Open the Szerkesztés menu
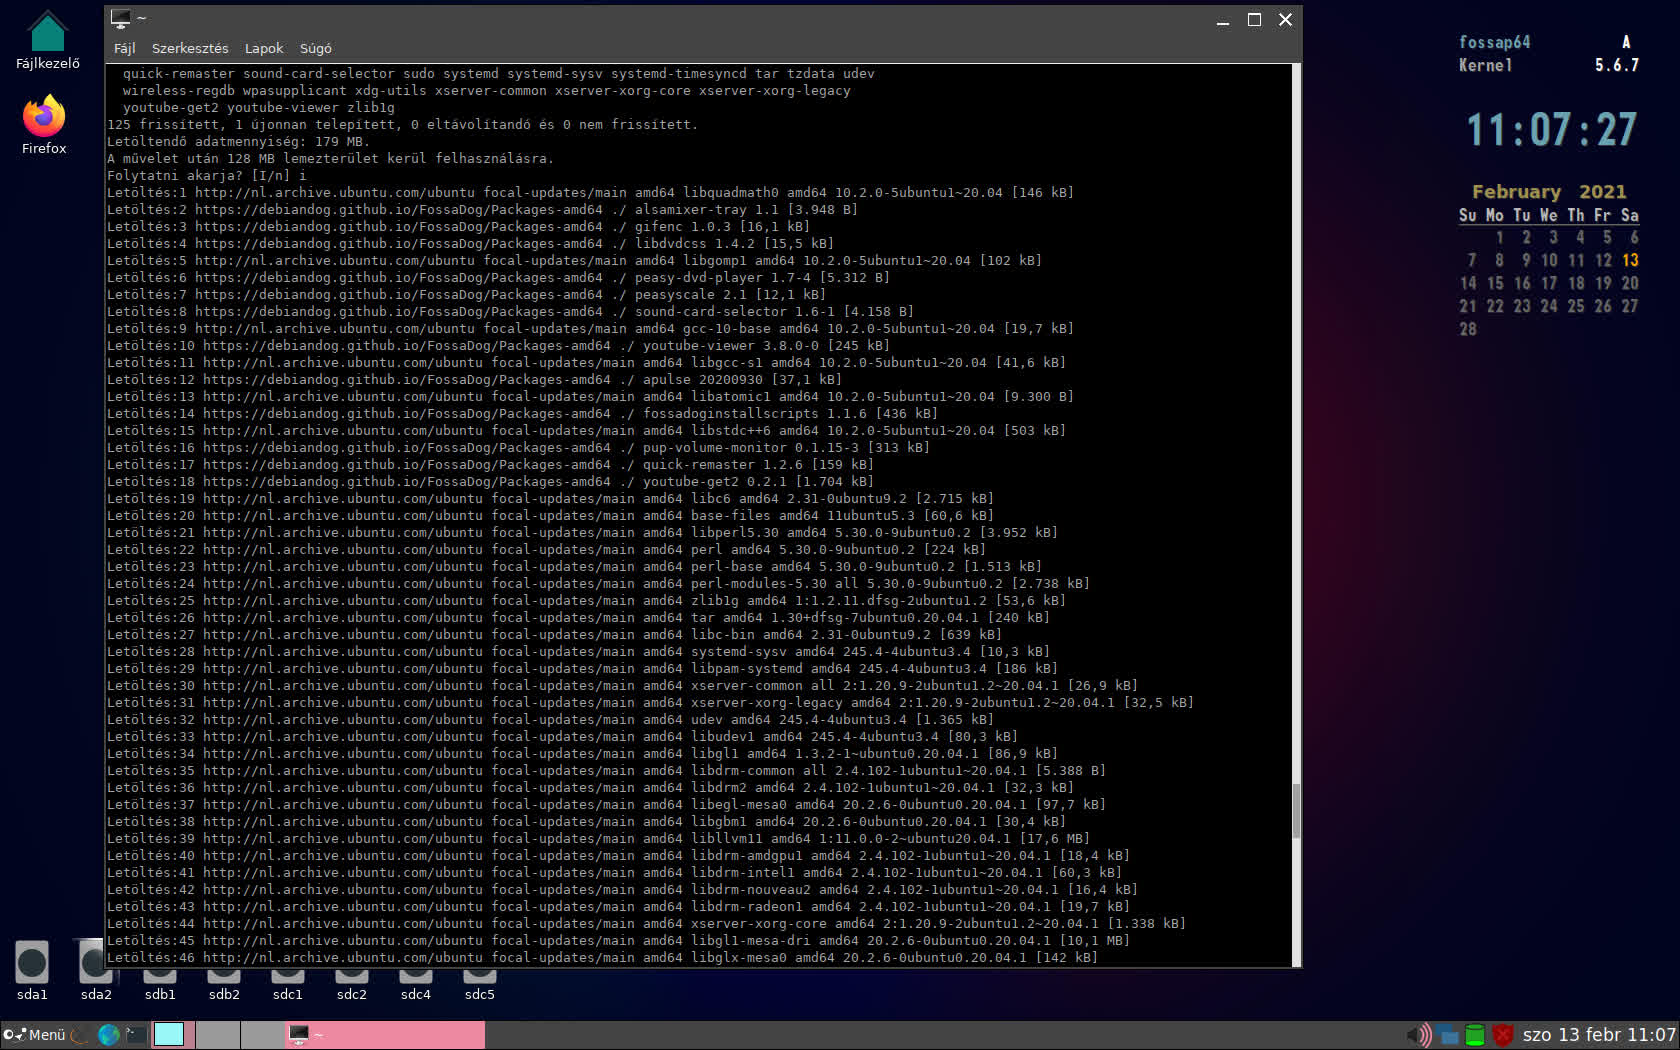This screenshot has width=1680, height=1050. 190,48
